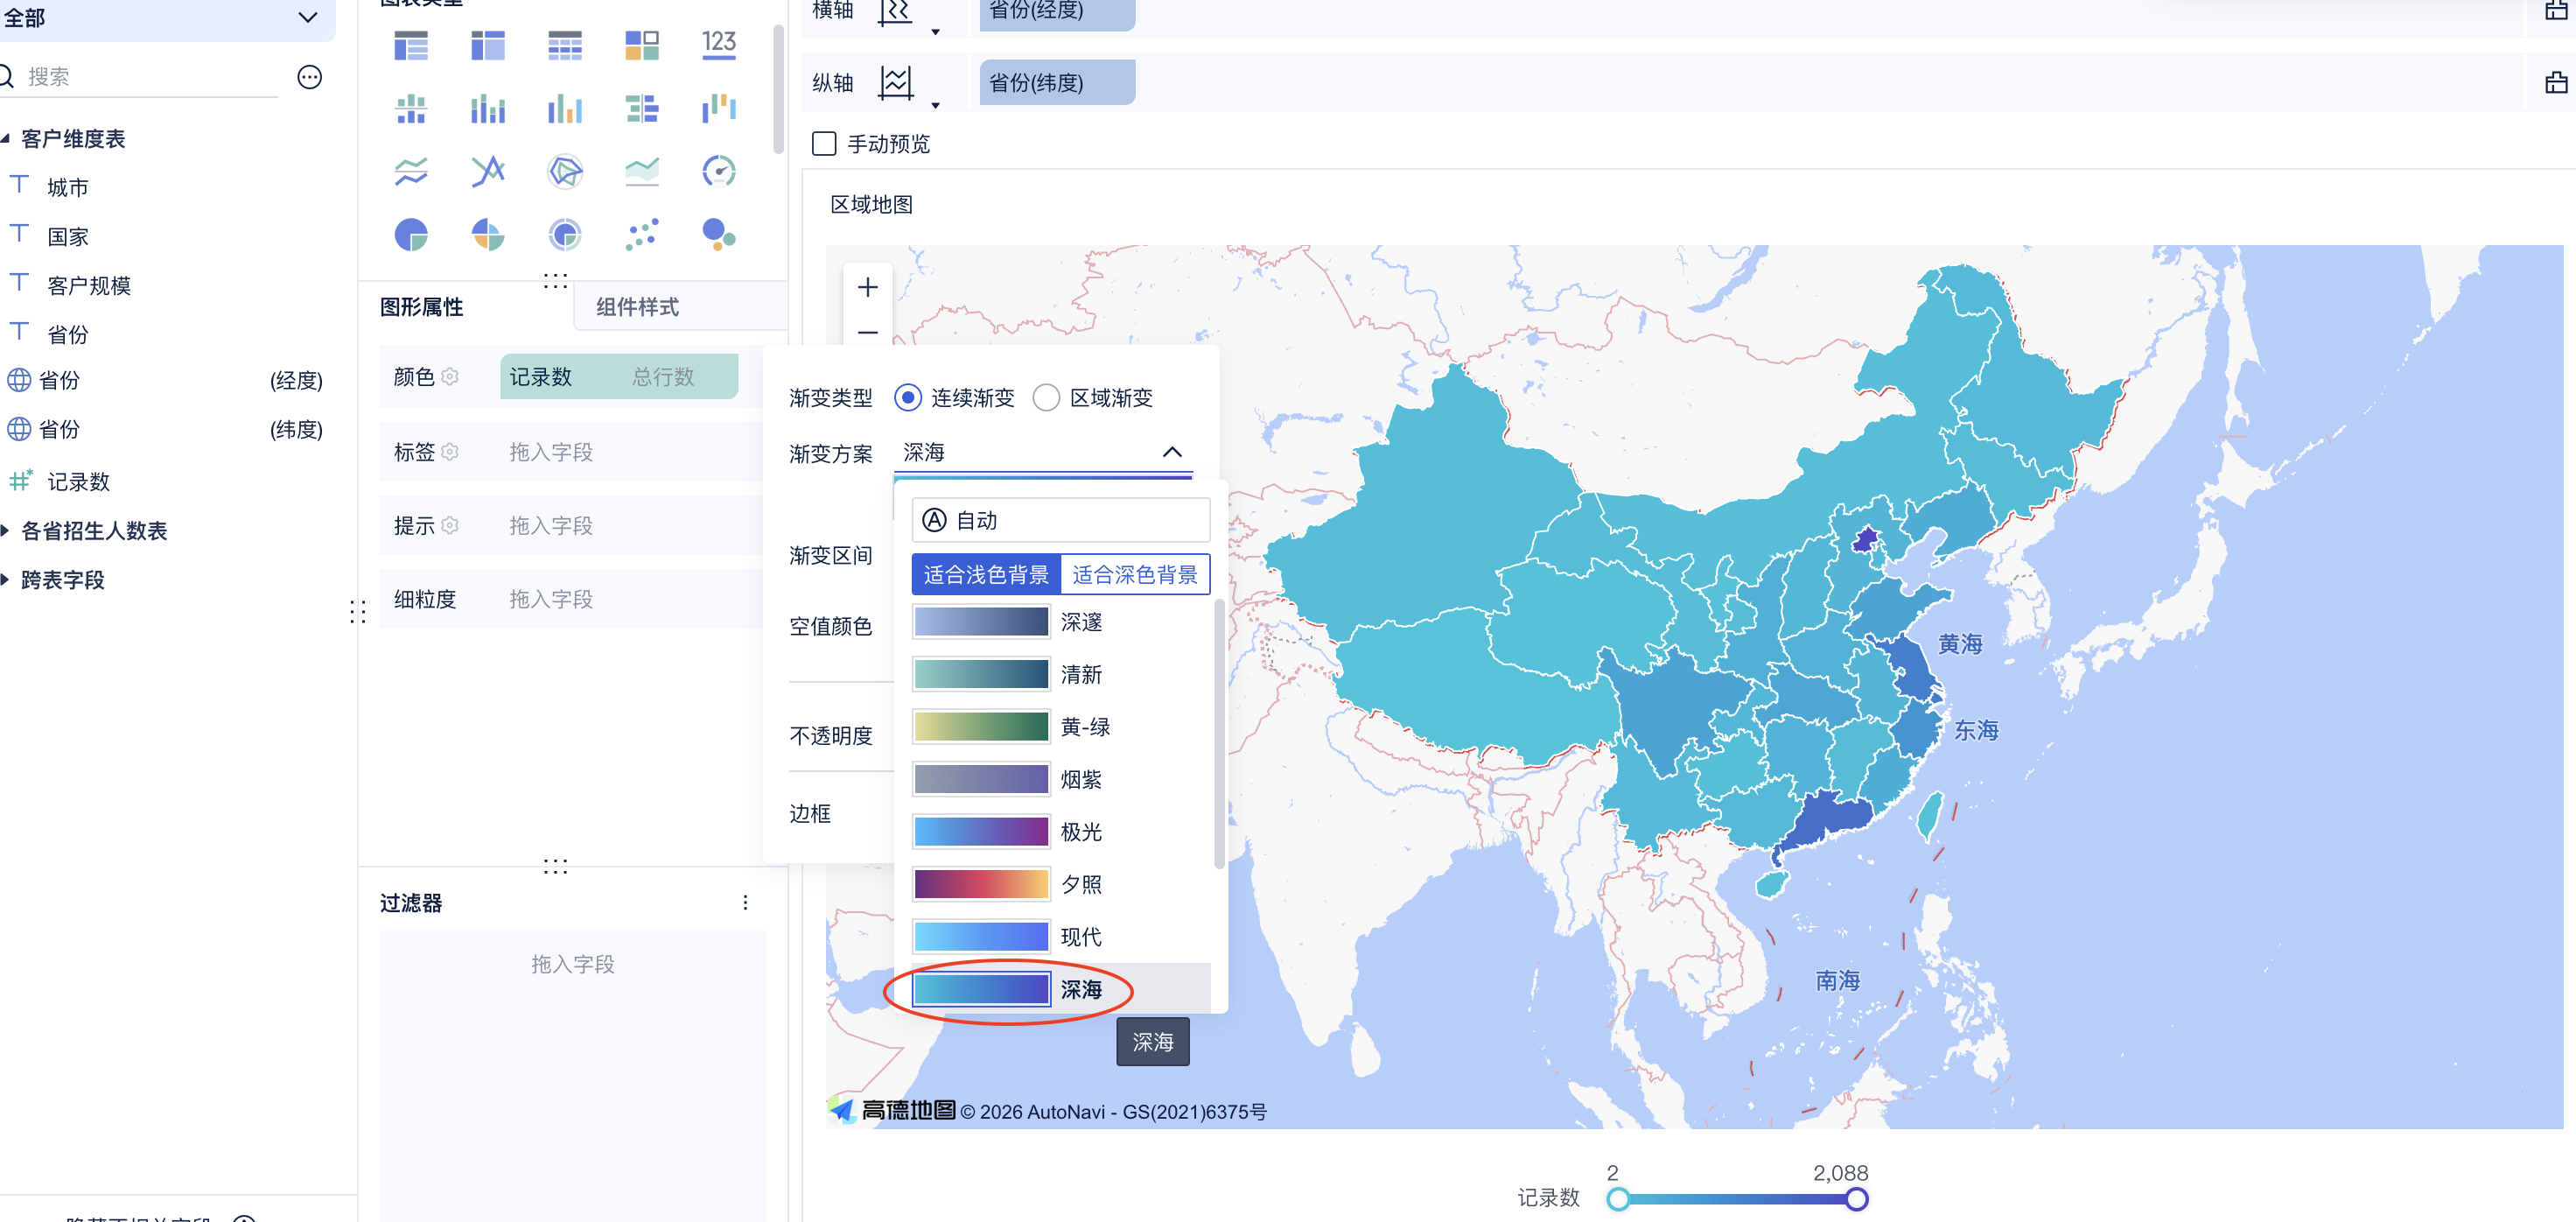Open the color settings gear icon
The height and width of the screenshot is (1222, 2576).
click(450, 377)
